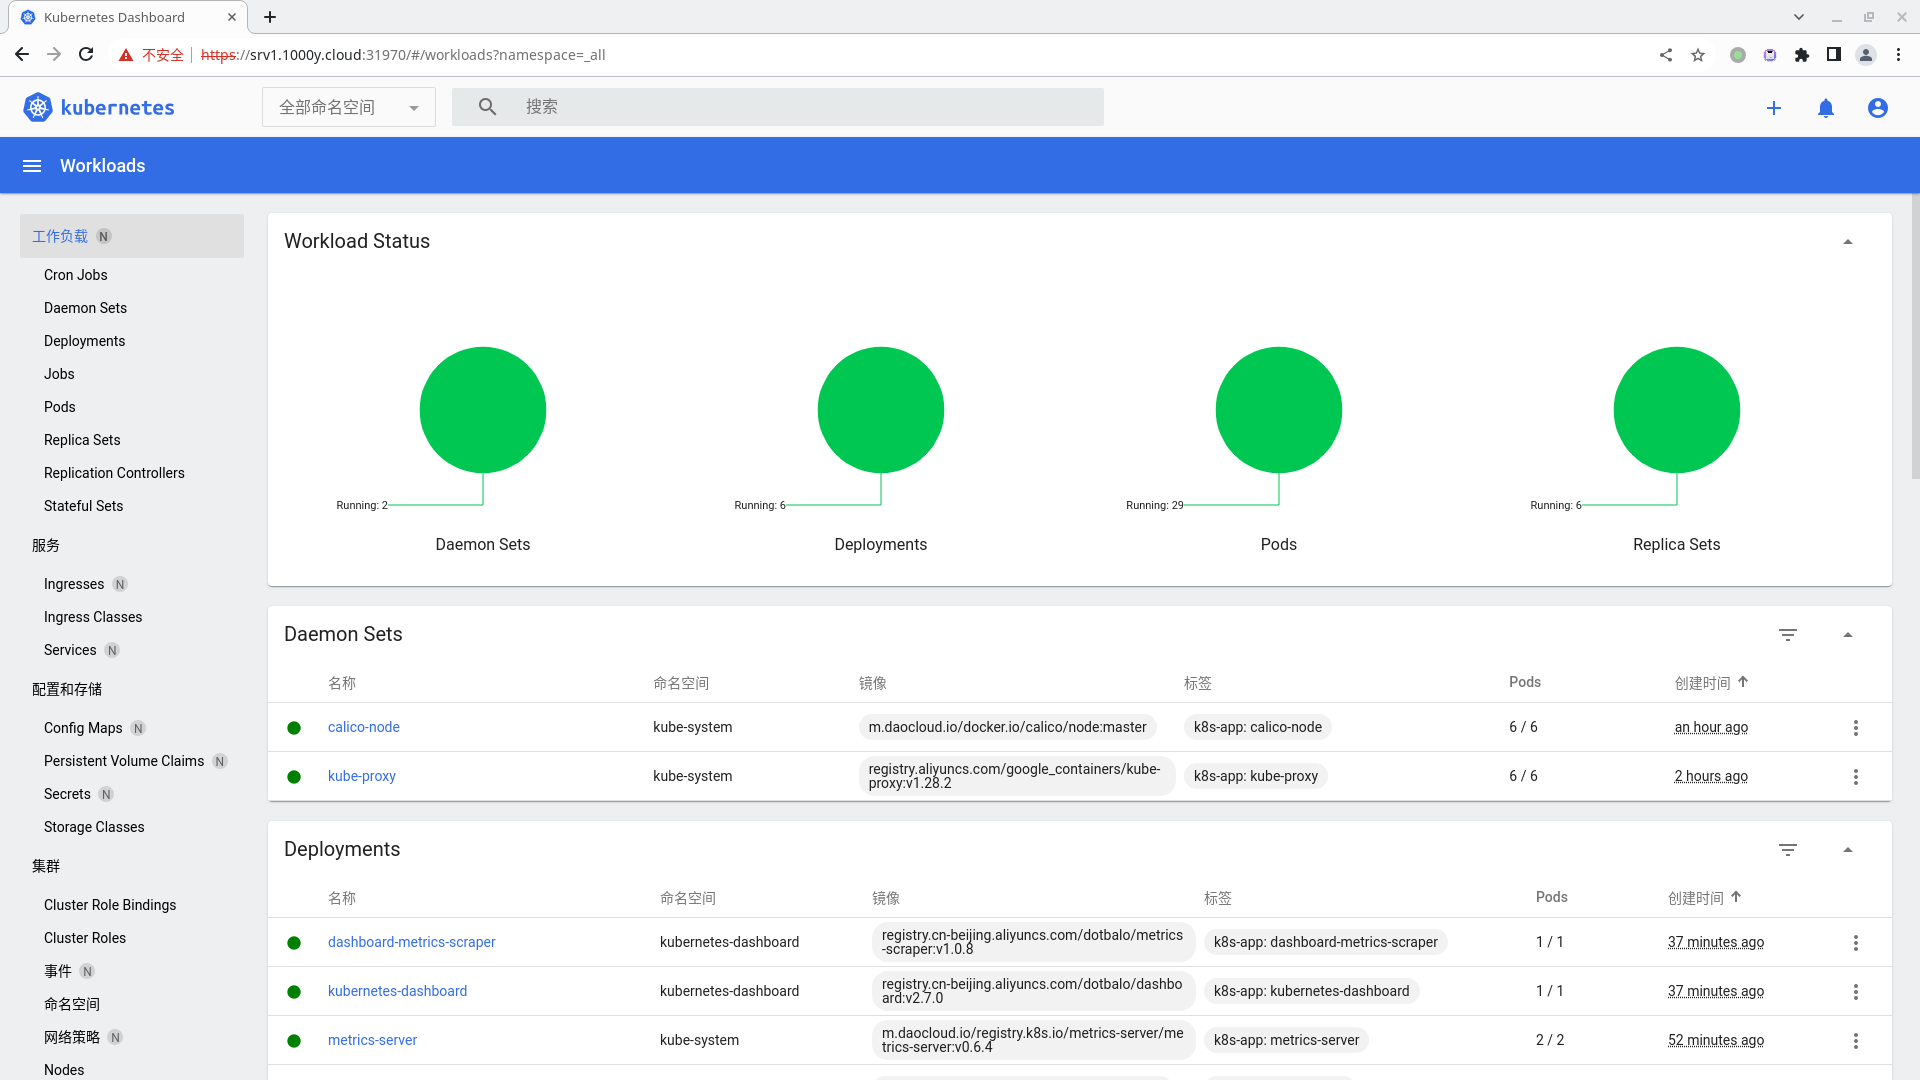Open Deployments in sidebar
The height and width of the screenshot is (1080, 1920).
tap(85, 341)
